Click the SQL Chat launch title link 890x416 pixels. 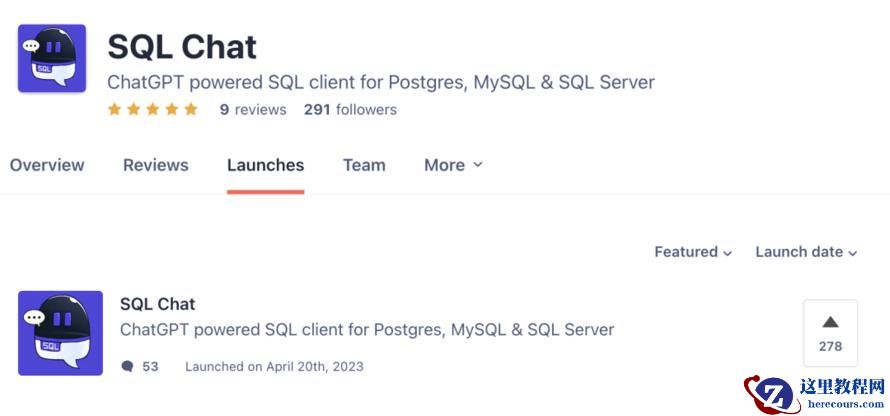pos(157,304)
